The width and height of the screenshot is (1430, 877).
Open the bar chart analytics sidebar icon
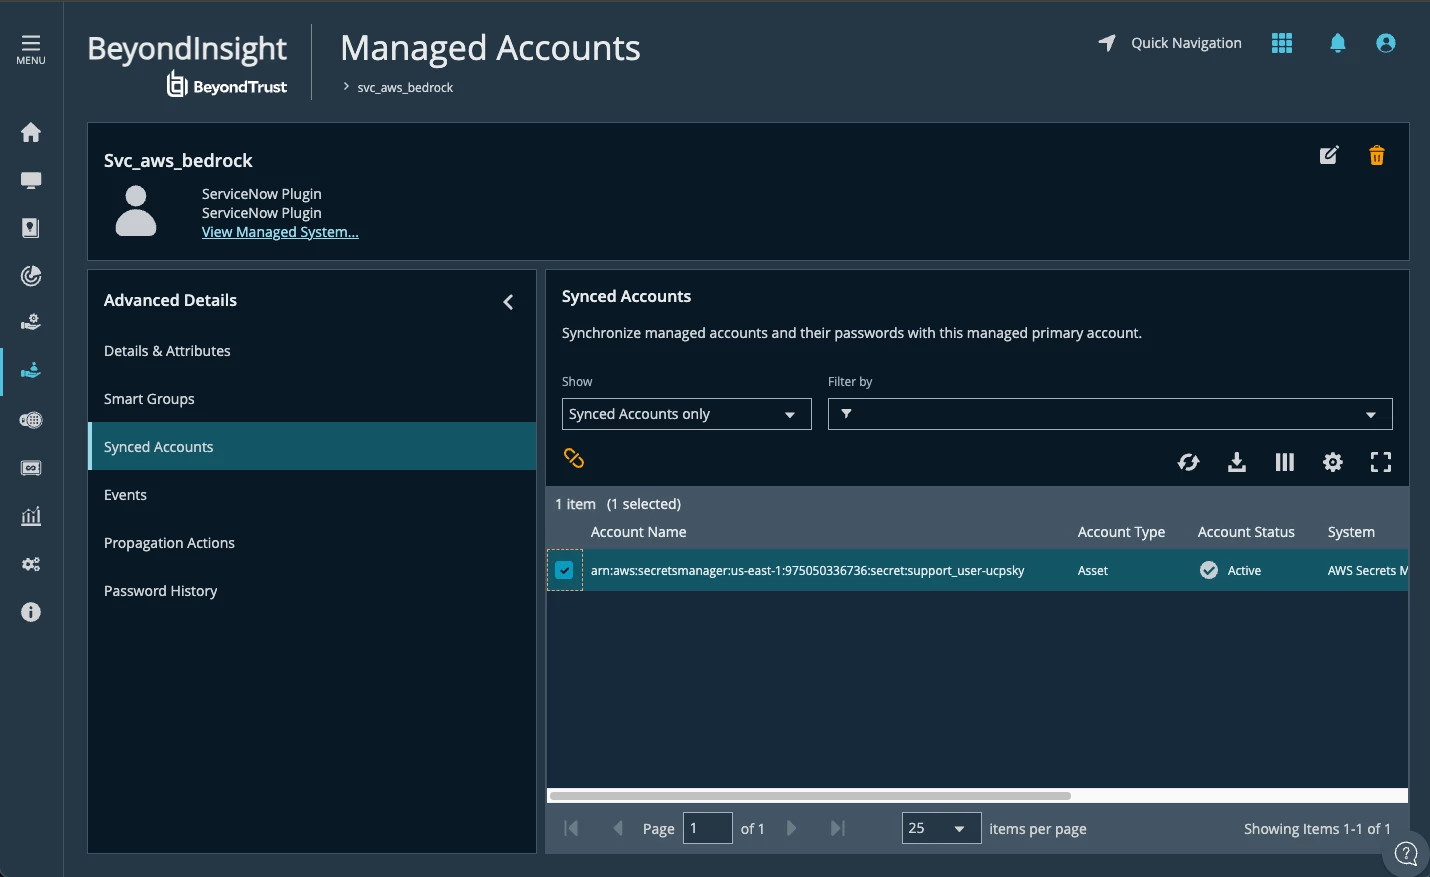pyautogui.click(x=31, y=516)
